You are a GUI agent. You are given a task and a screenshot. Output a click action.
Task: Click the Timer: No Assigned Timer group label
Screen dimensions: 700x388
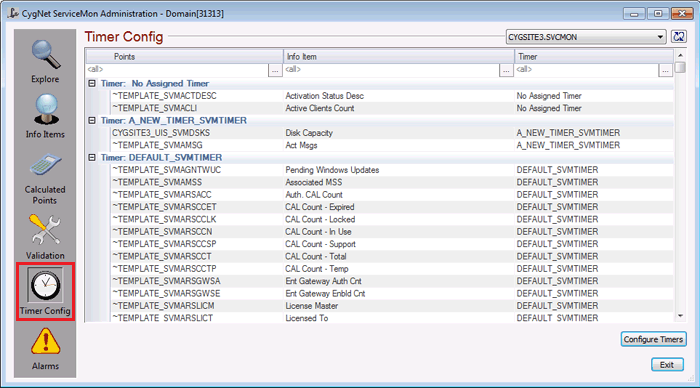pos(155,83)
